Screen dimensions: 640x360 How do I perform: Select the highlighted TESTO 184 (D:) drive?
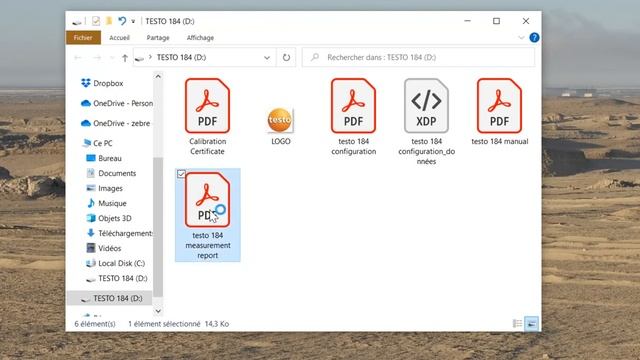[110, 298]
